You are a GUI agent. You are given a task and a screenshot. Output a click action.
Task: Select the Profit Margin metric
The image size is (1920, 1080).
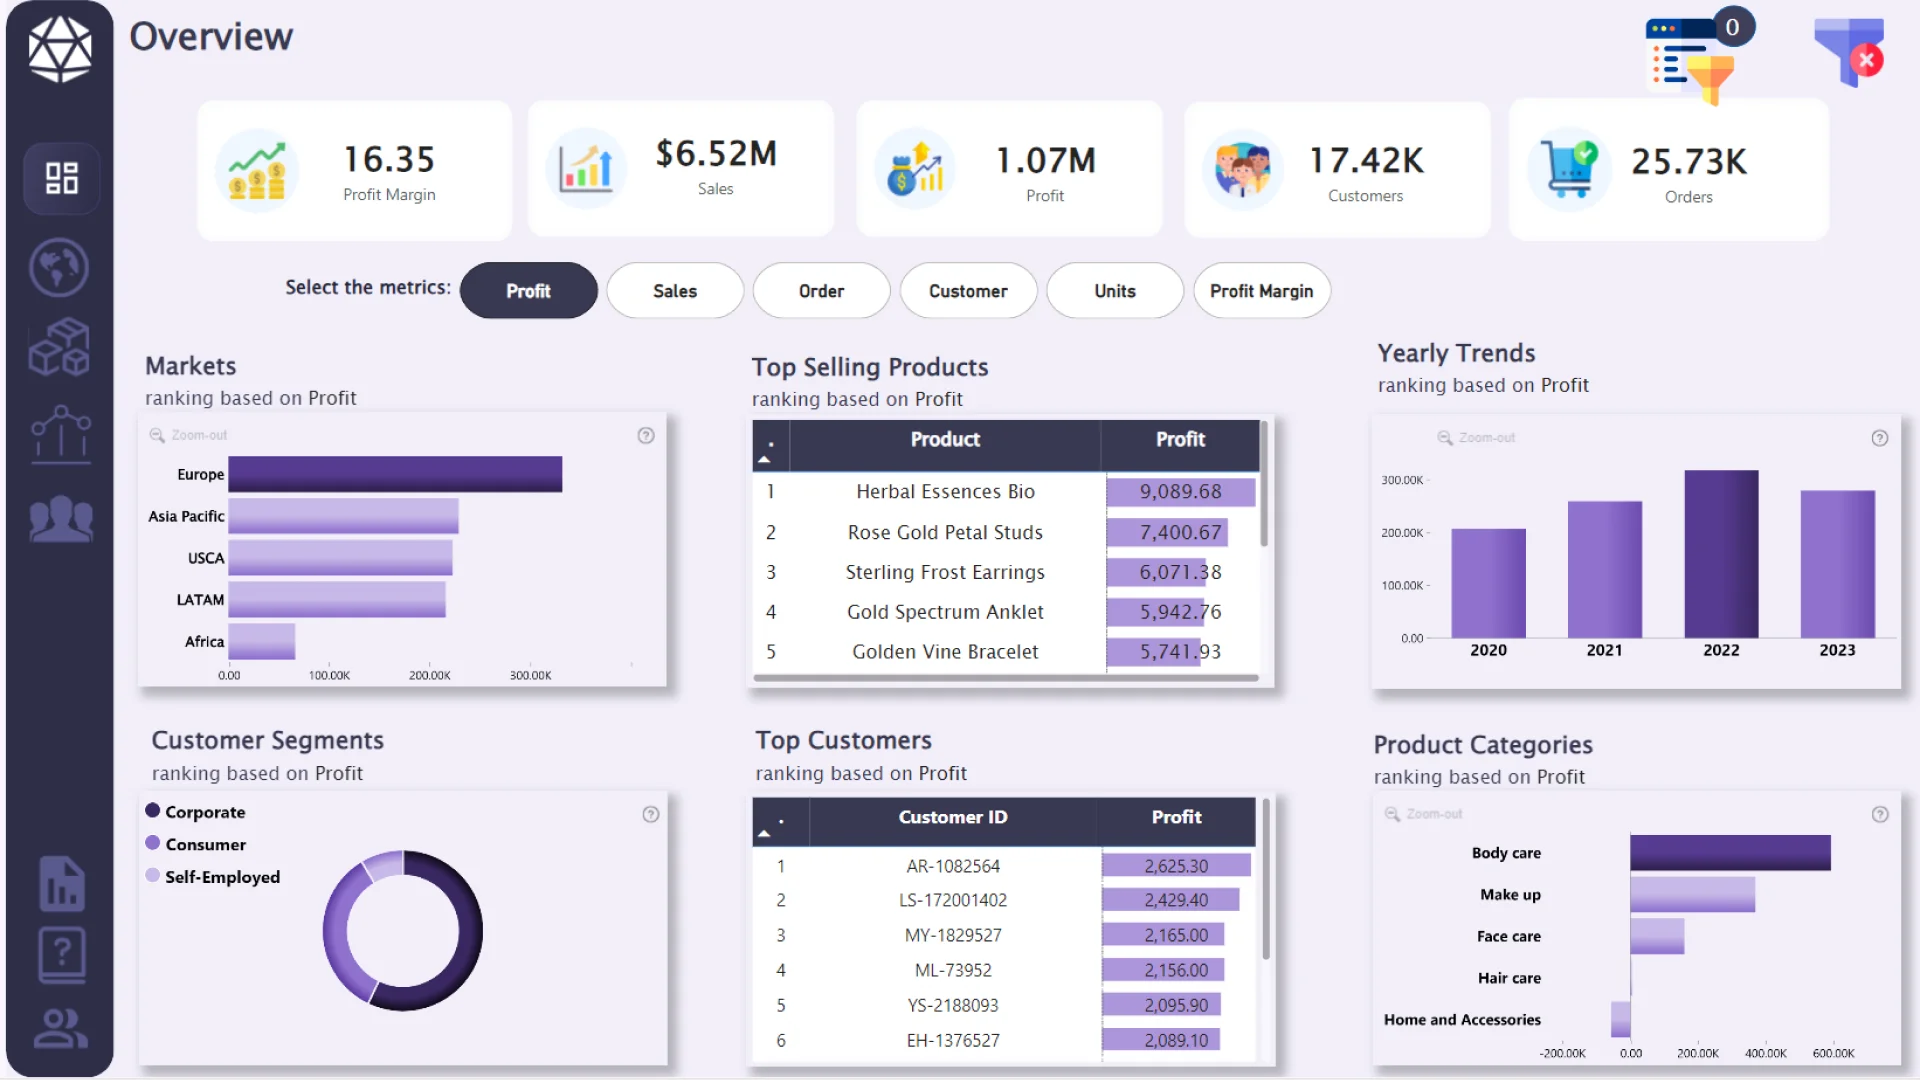point(1262,291)
